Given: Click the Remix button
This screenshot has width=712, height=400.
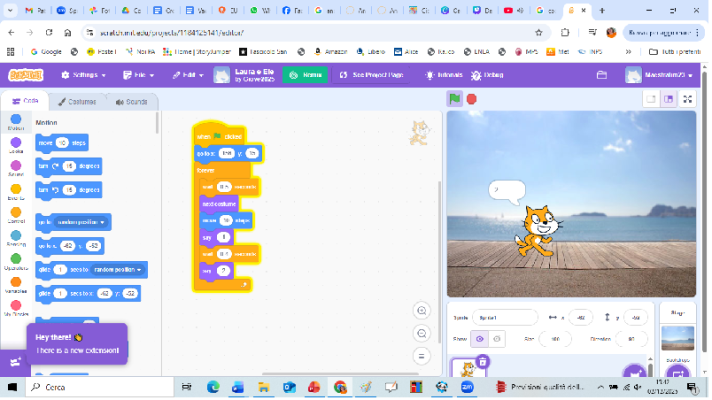Looking at the screenshot, I should tap(305, 75).
